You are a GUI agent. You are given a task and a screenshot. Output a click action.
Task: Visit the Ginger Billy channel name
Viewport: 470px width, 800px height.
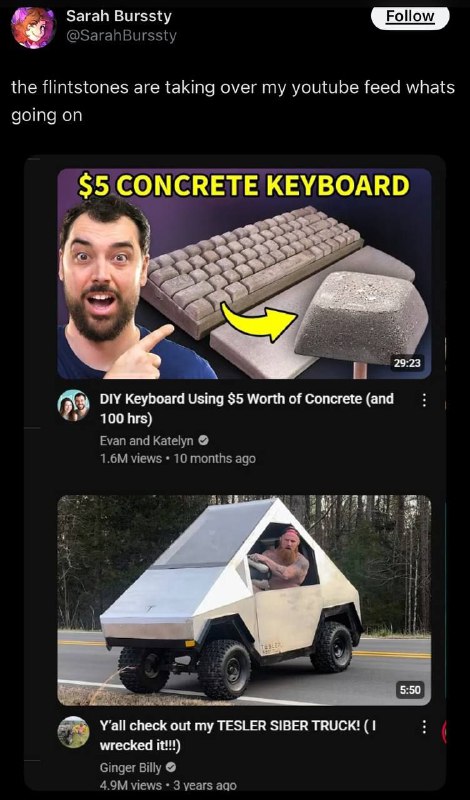coord(131,767)
